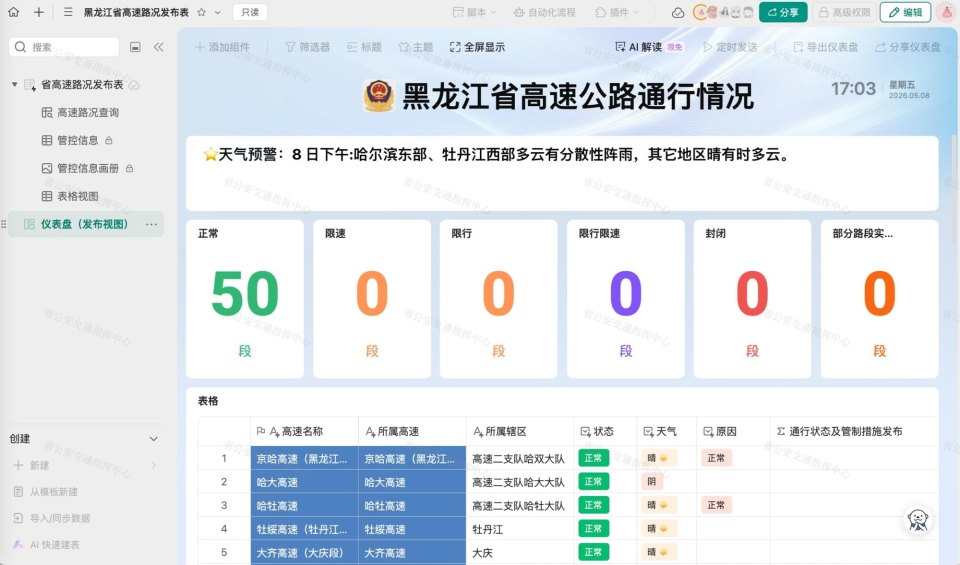Select the 封闭 statistic card
960x565 pixels.
tap(752, 299)
